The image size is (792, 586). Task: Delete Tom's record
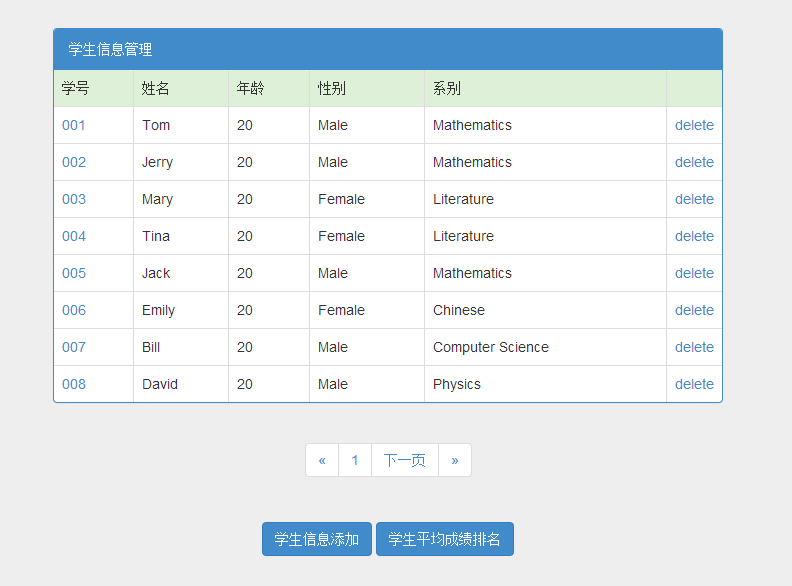[x=694, y=125]
